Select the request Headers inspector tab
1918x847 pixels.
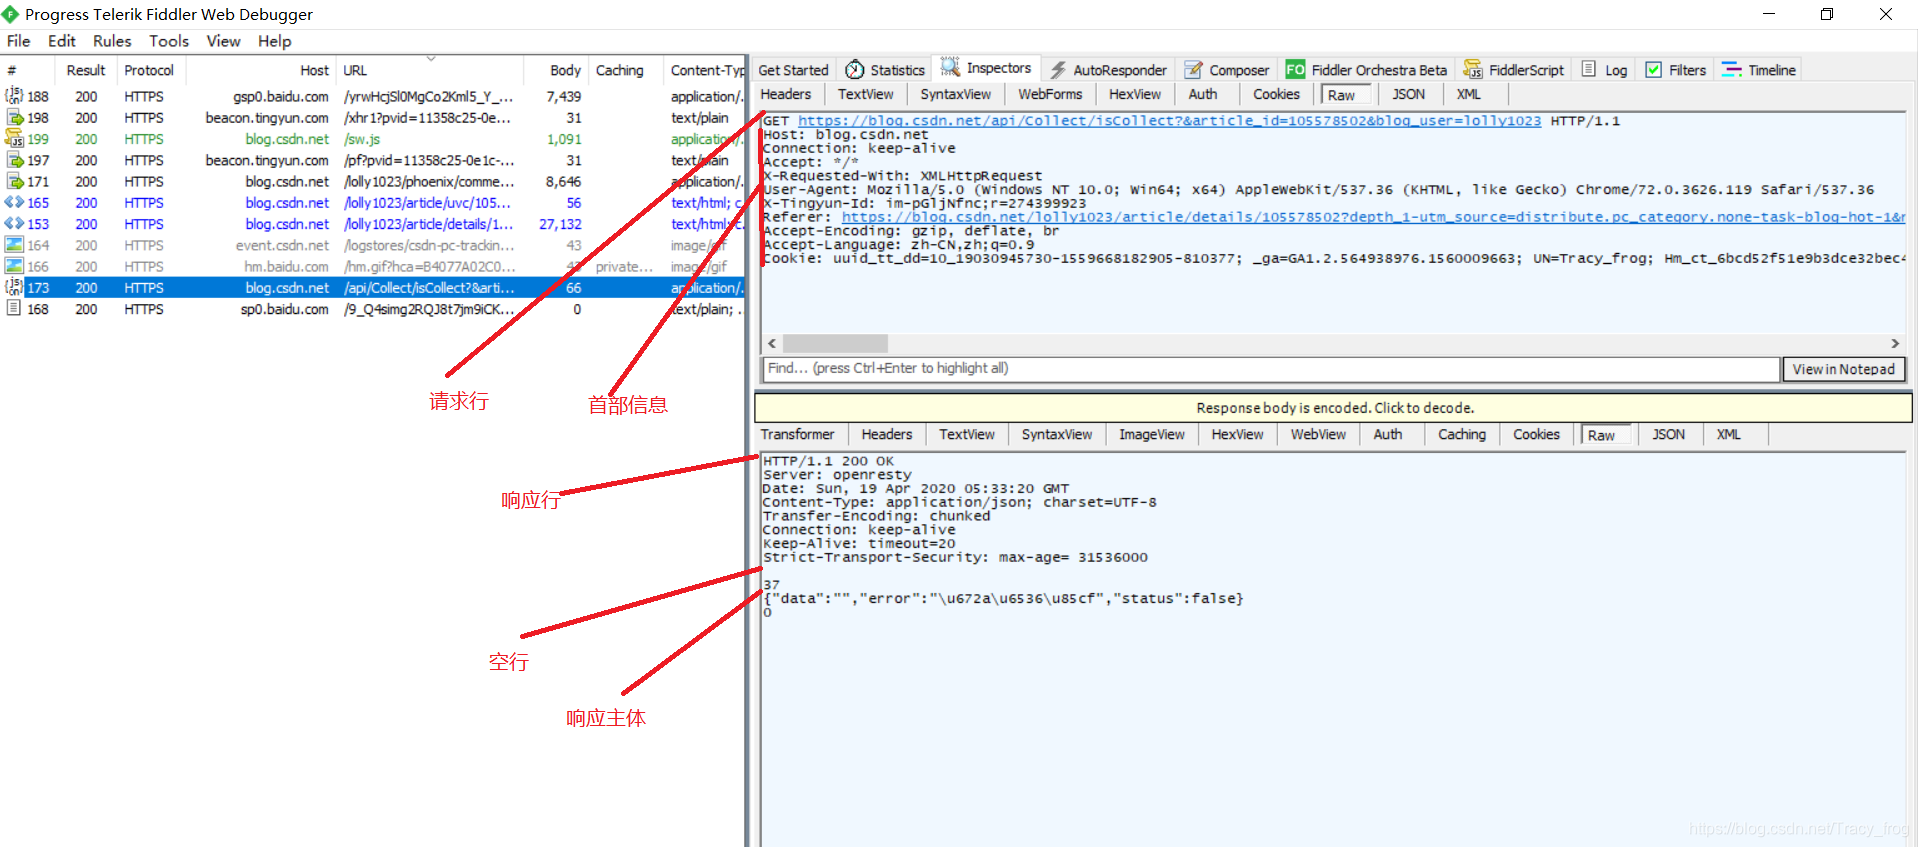click(x=786, y=94)
